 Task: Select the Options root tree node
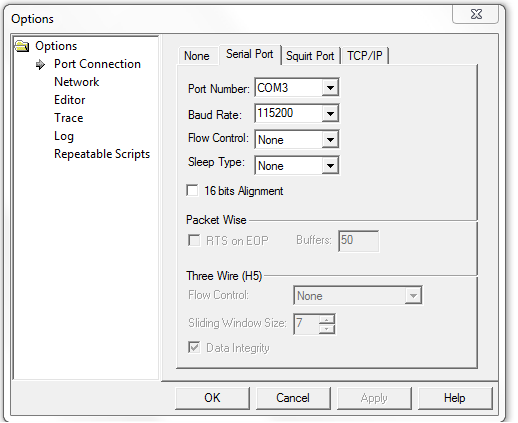[56, 46]
